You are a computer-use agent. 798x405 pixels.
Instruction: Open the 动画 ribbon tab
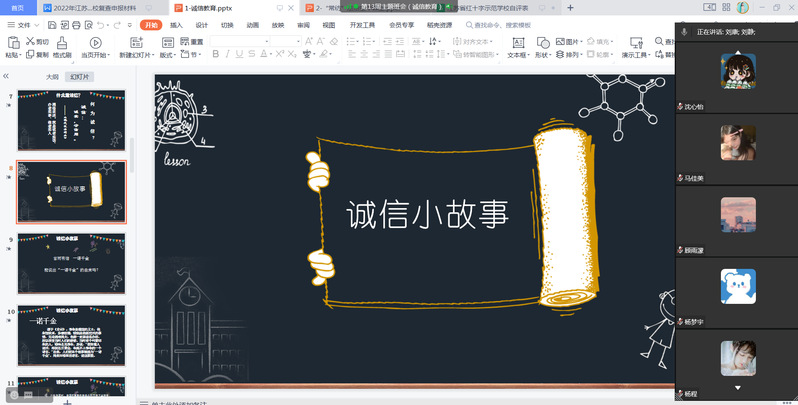253,24
